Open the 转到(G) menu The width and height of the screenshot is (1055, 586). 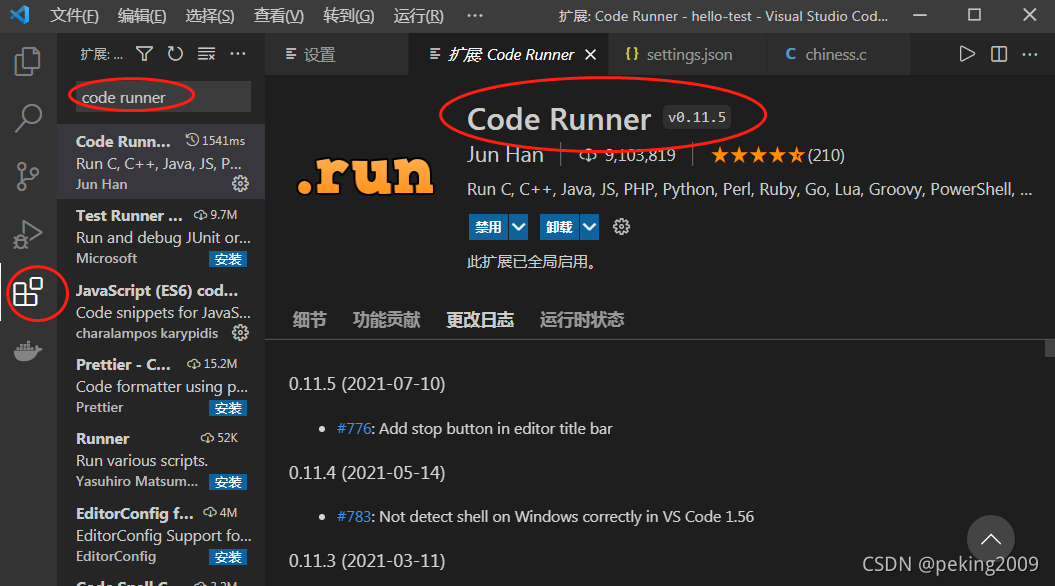pyautogui.click(x=349, y=15)
